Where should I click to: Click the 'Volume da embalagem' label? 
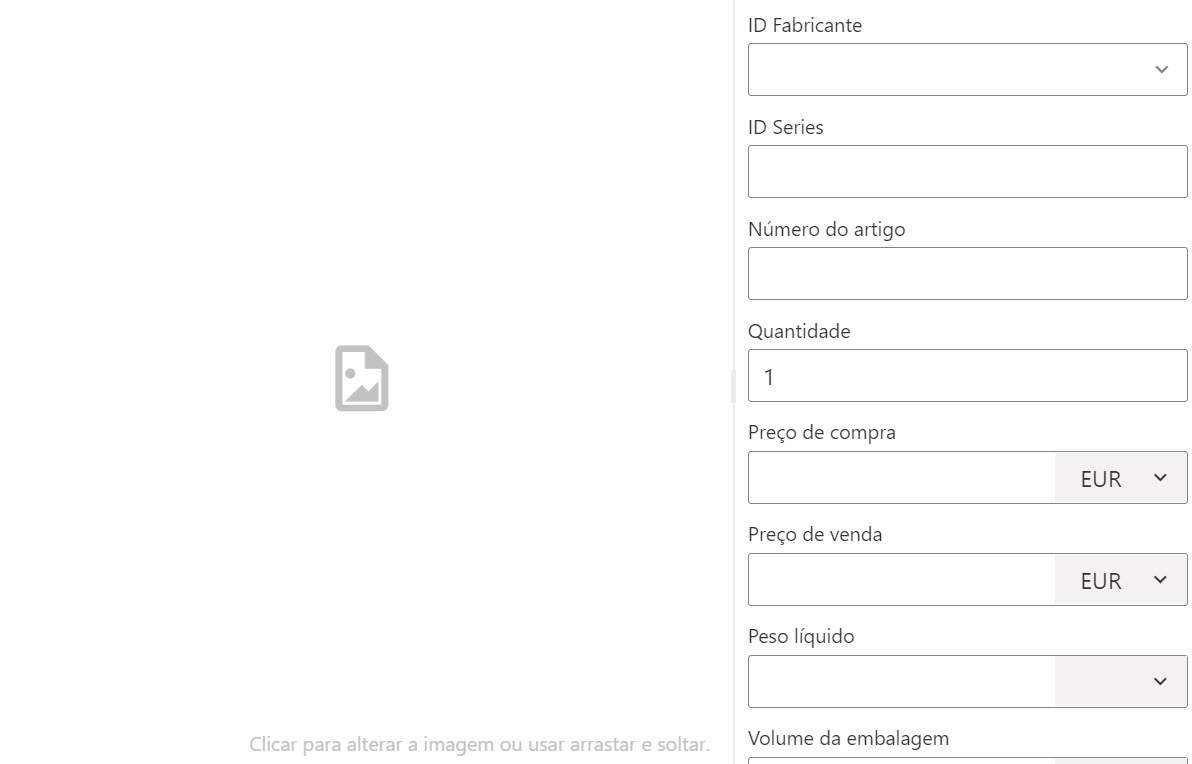(848, 738)
